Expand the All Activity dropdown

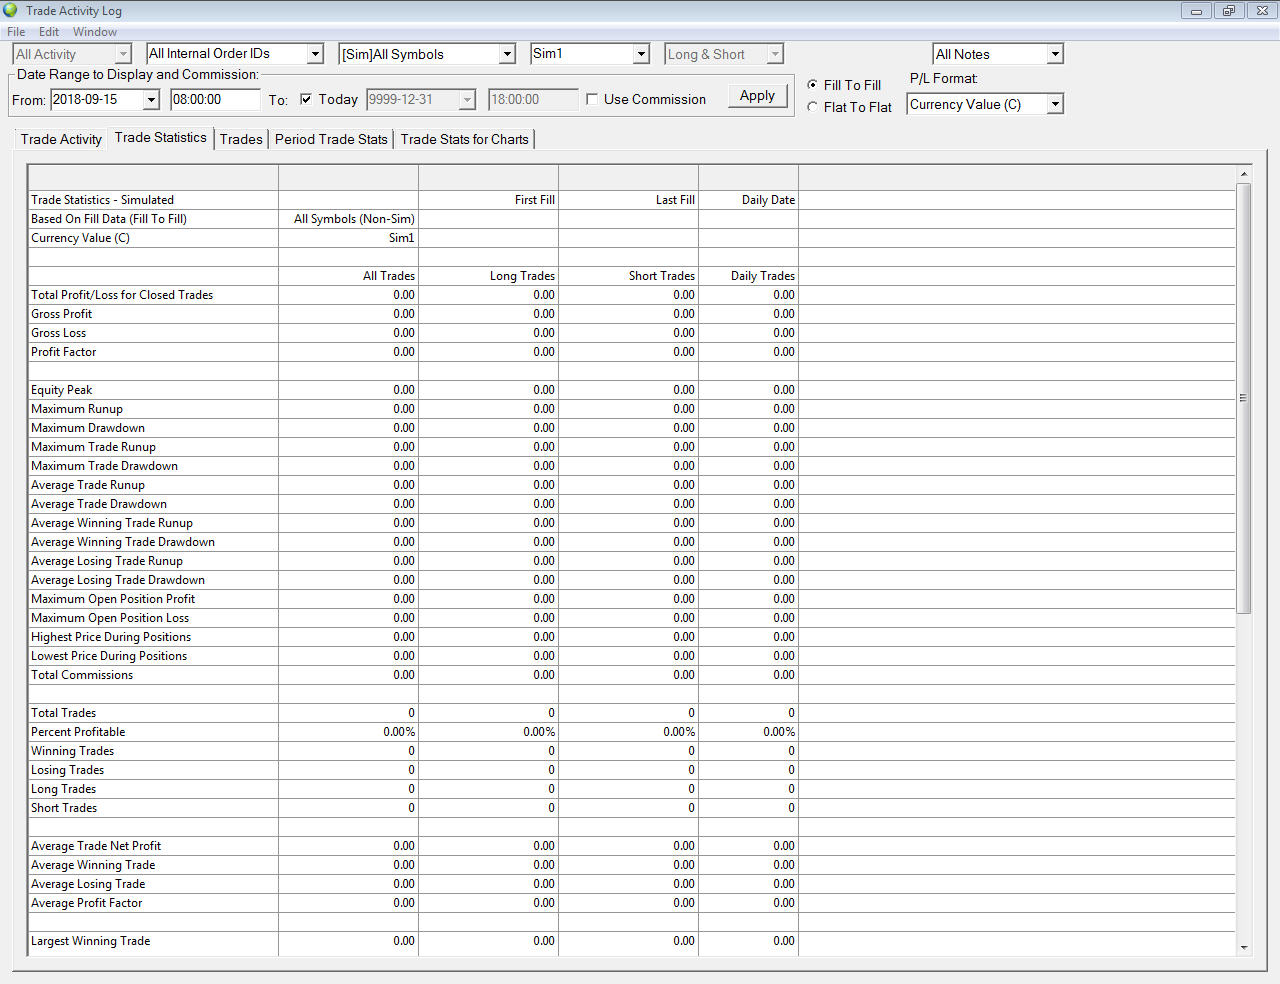click(123, 54)
